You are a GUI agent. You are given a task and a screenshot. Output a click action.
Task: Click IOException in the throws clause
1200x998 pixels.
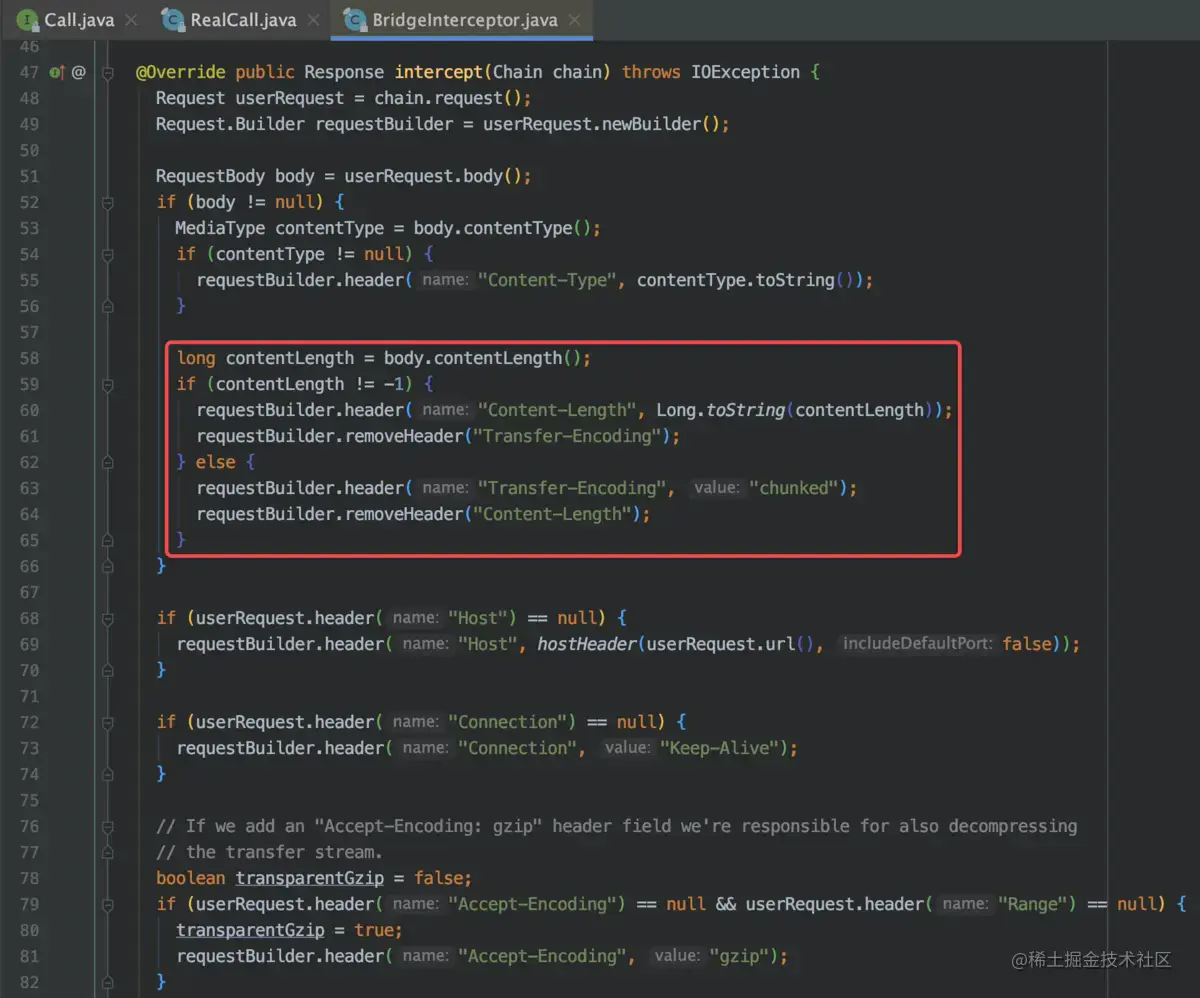pos(745,72)
